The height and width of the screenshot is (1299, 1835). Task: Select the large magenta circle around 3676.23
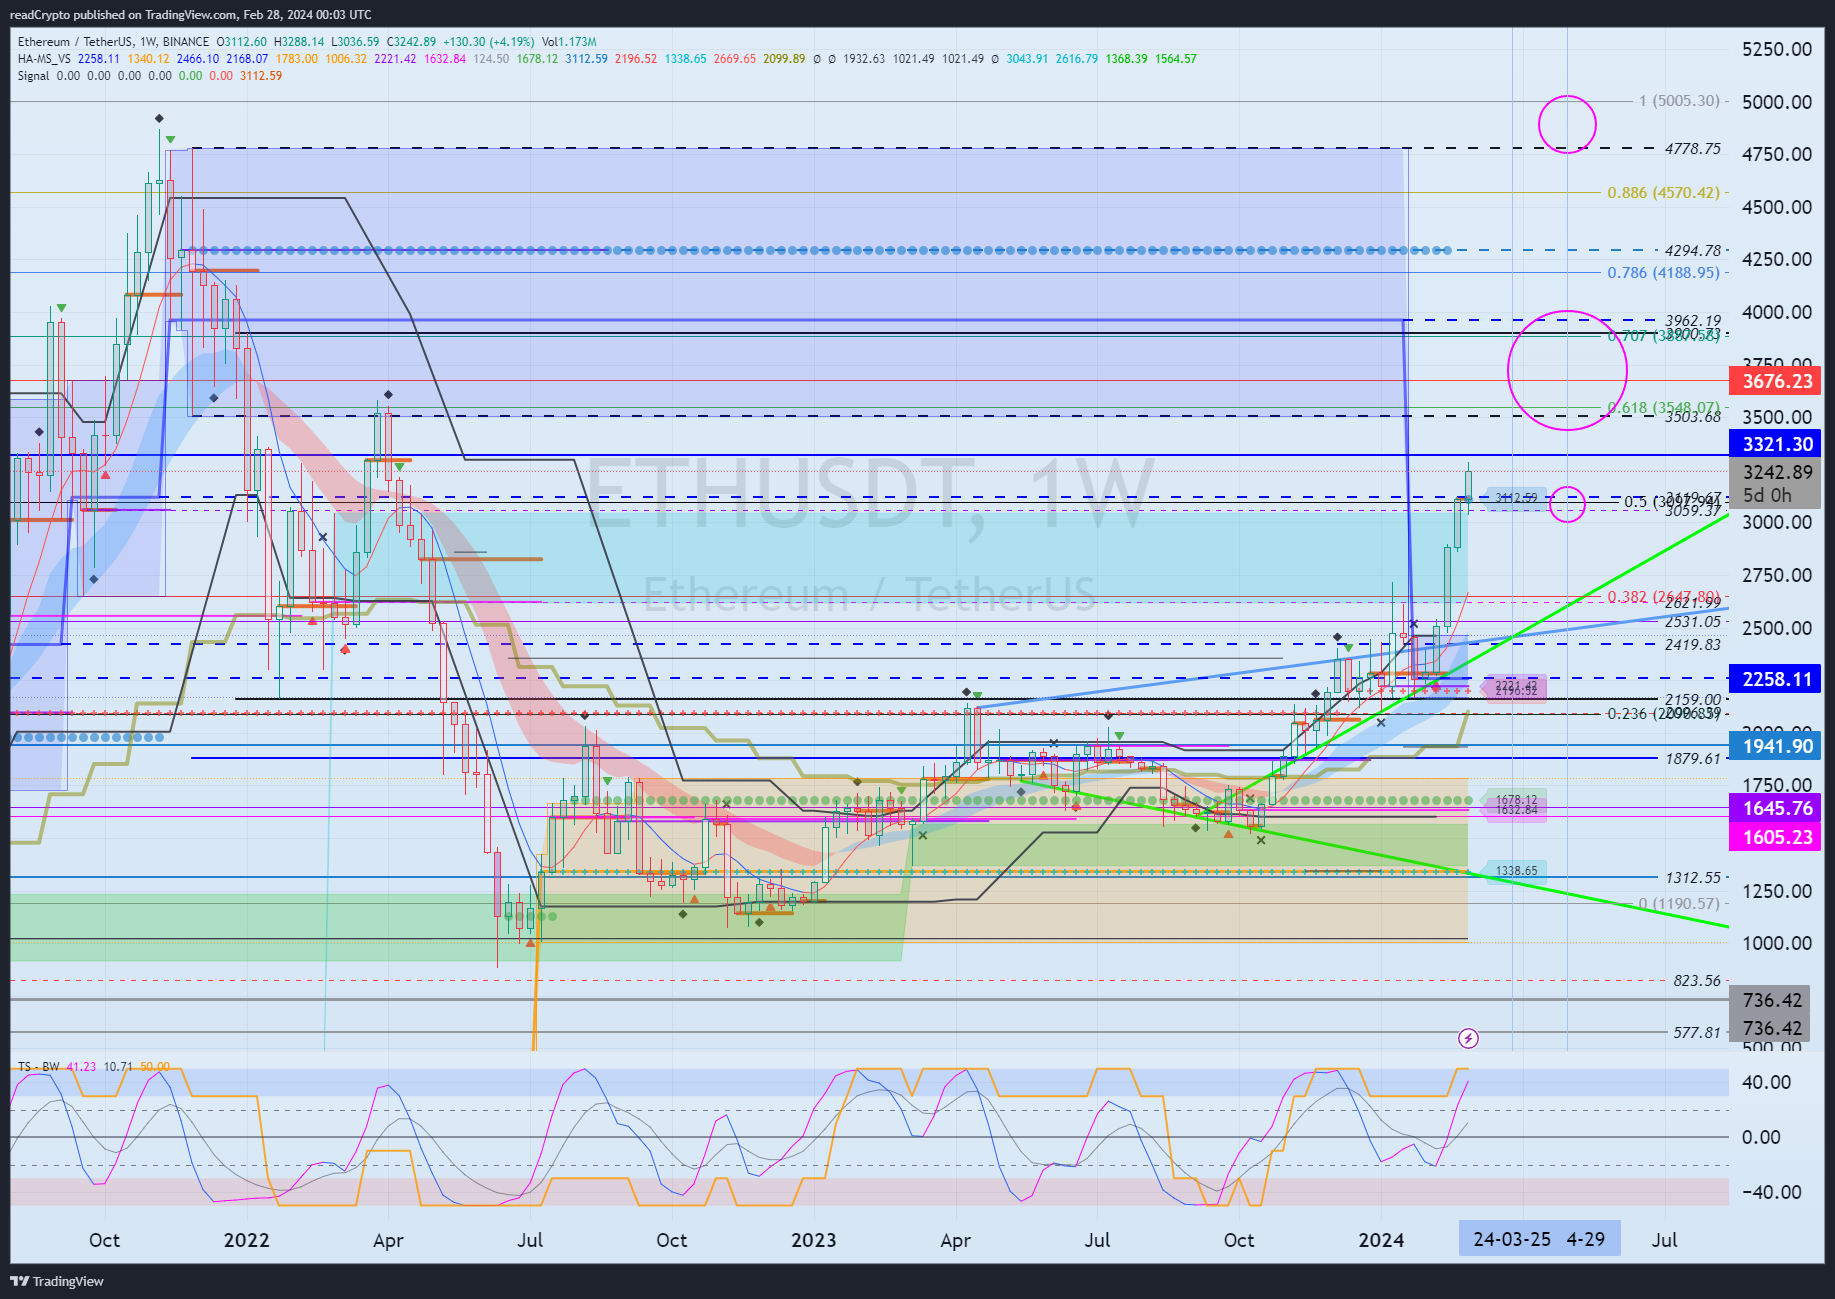1567,370
